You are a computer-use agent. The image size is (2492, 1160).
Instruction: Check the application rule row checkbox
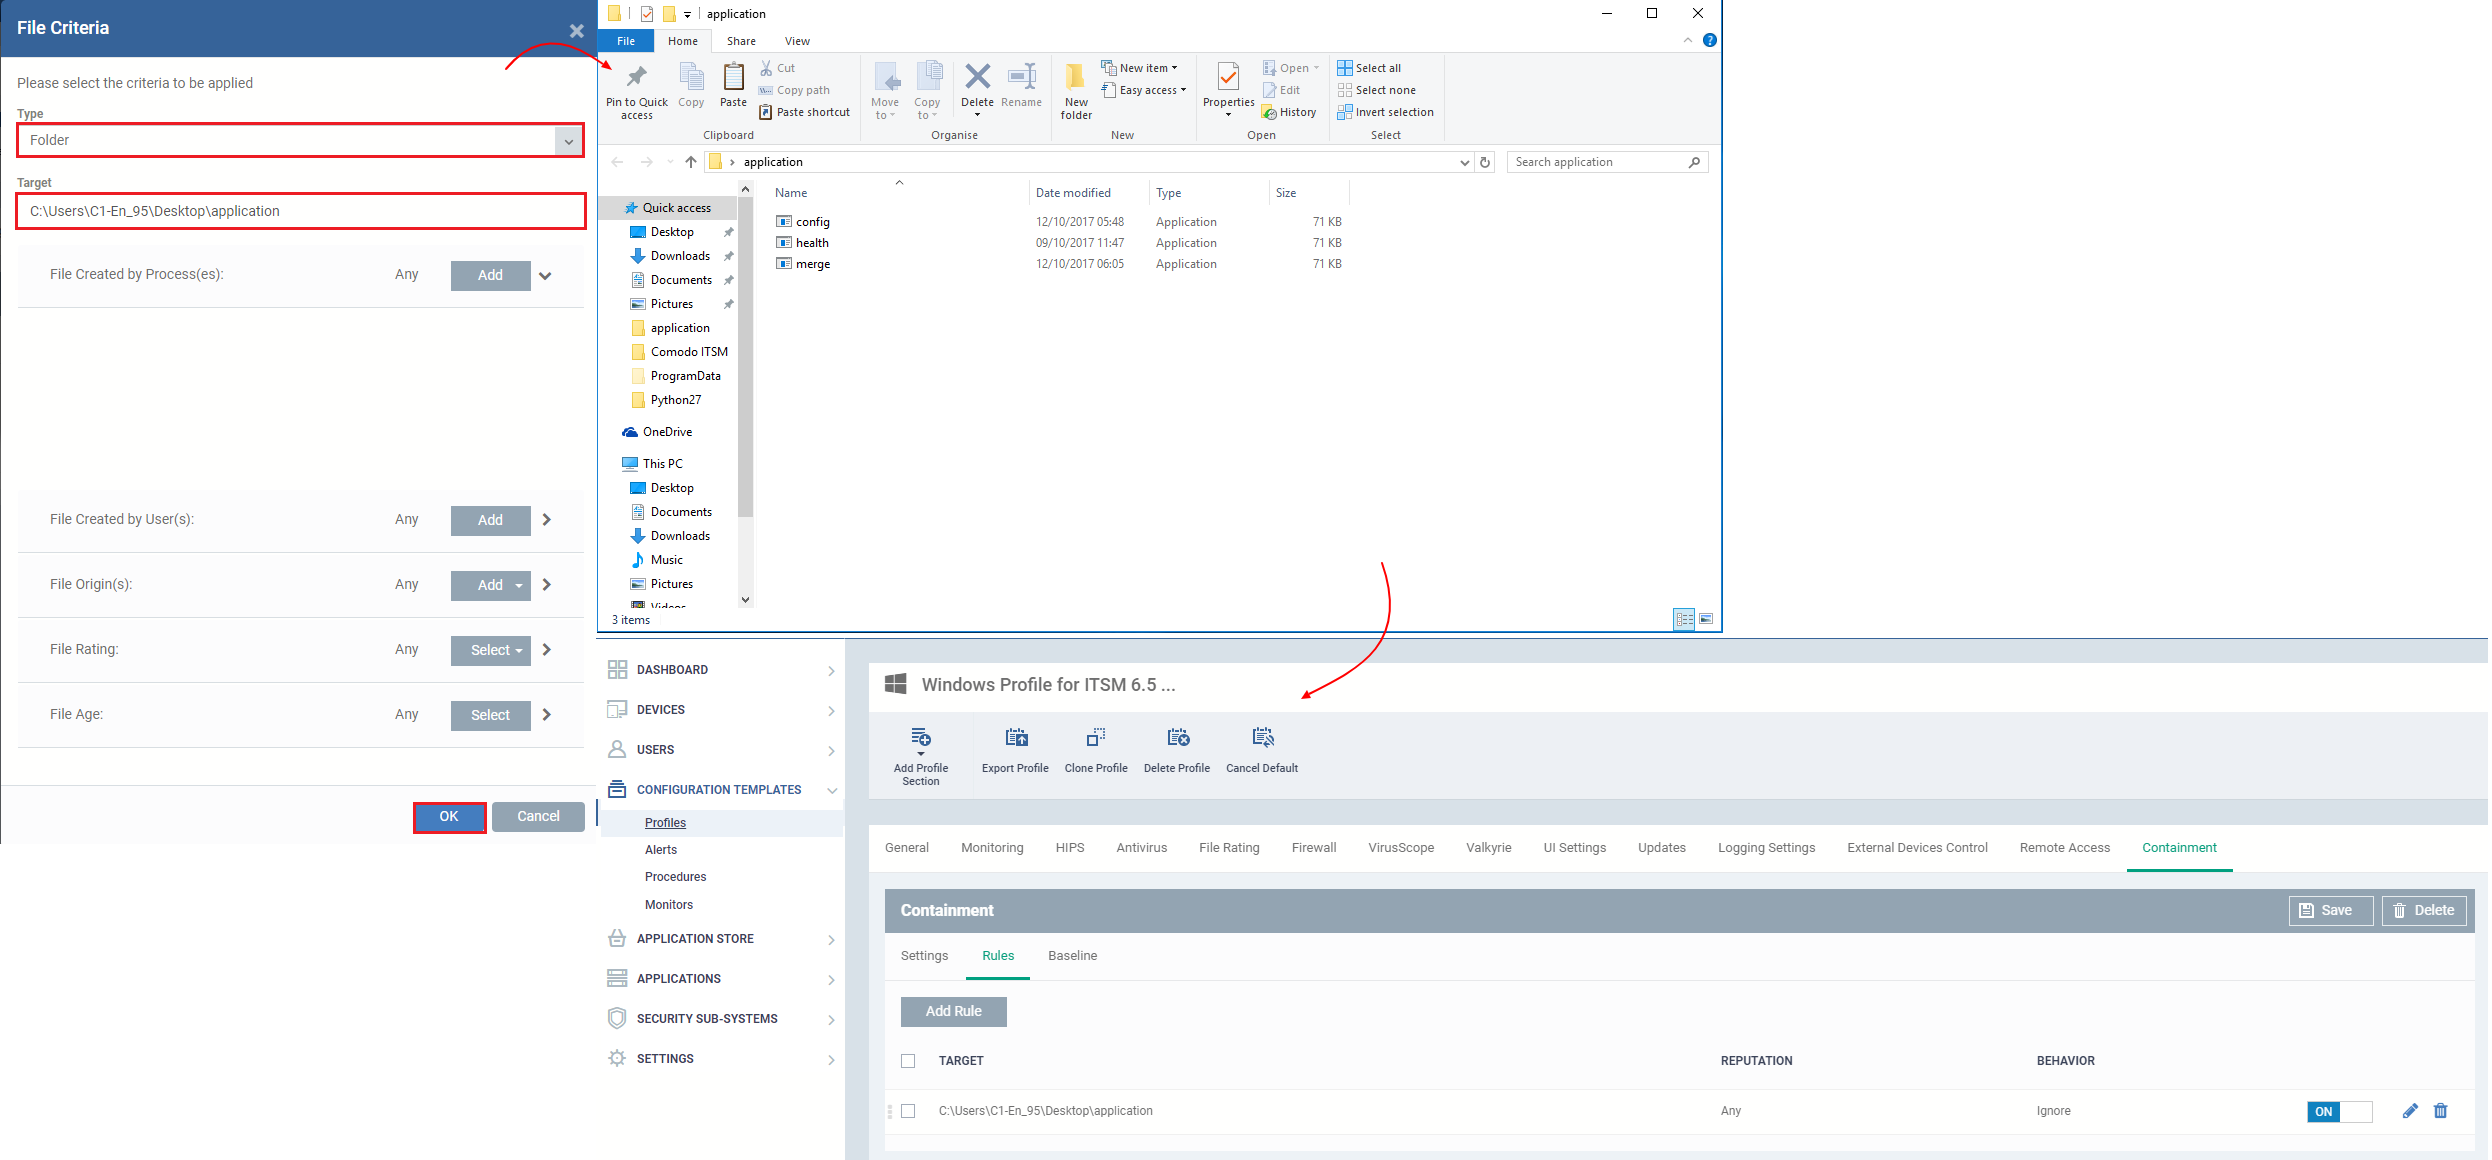click(x=908, y=1111)
